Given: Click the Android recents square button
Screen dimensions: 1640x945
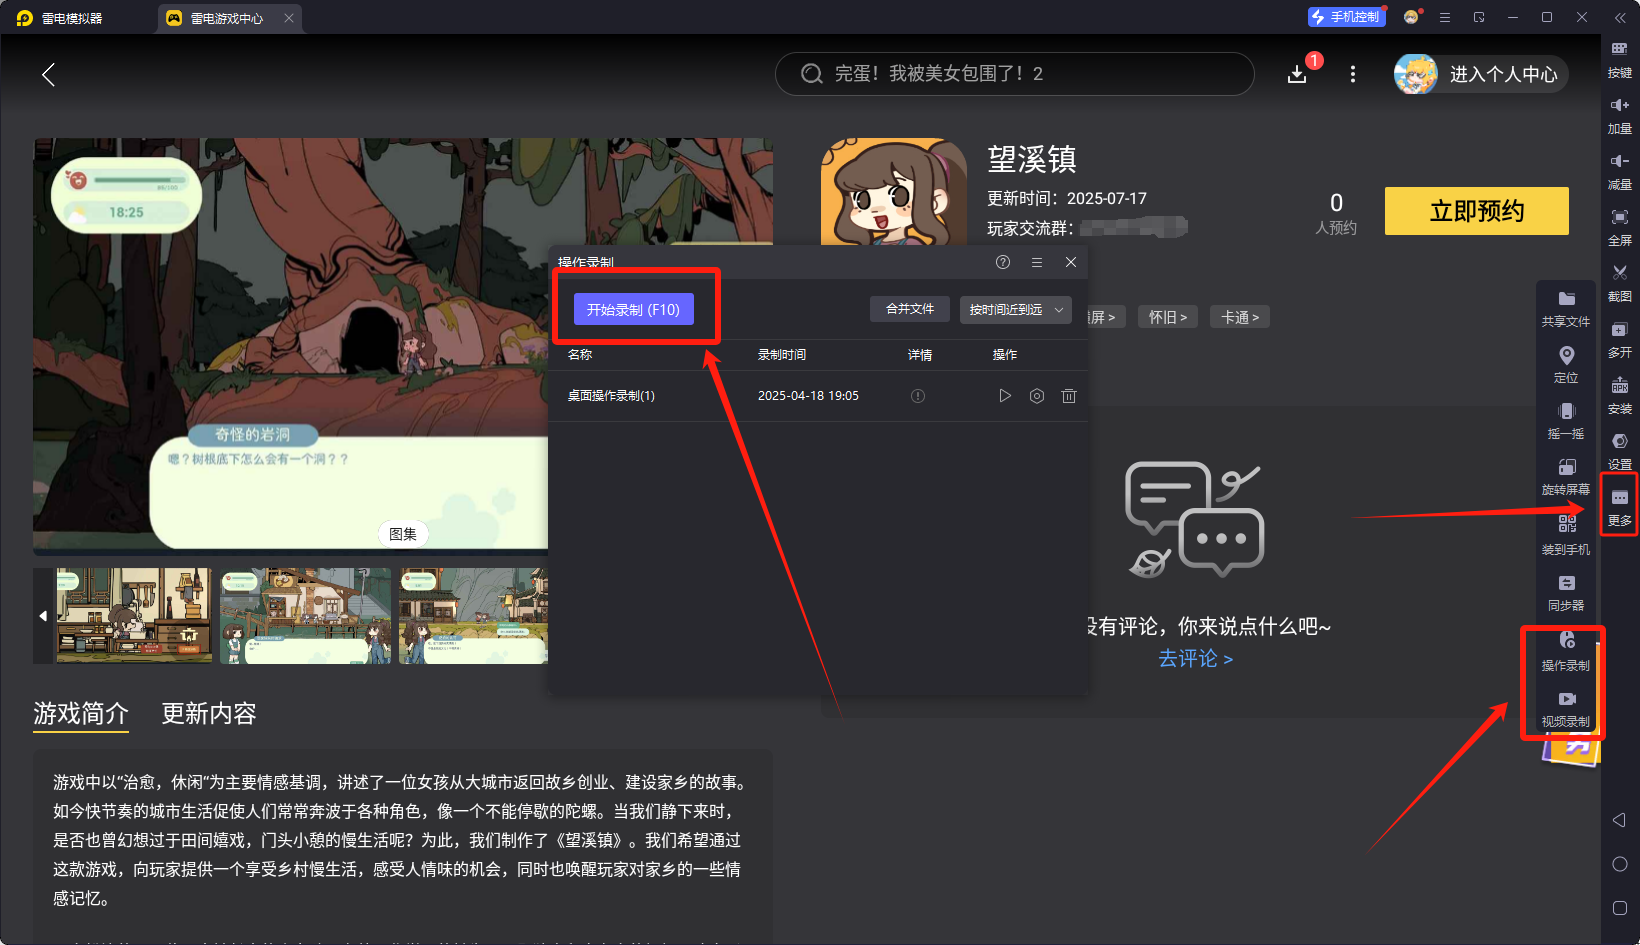Looking at the screenshot, I should 1620,908.
